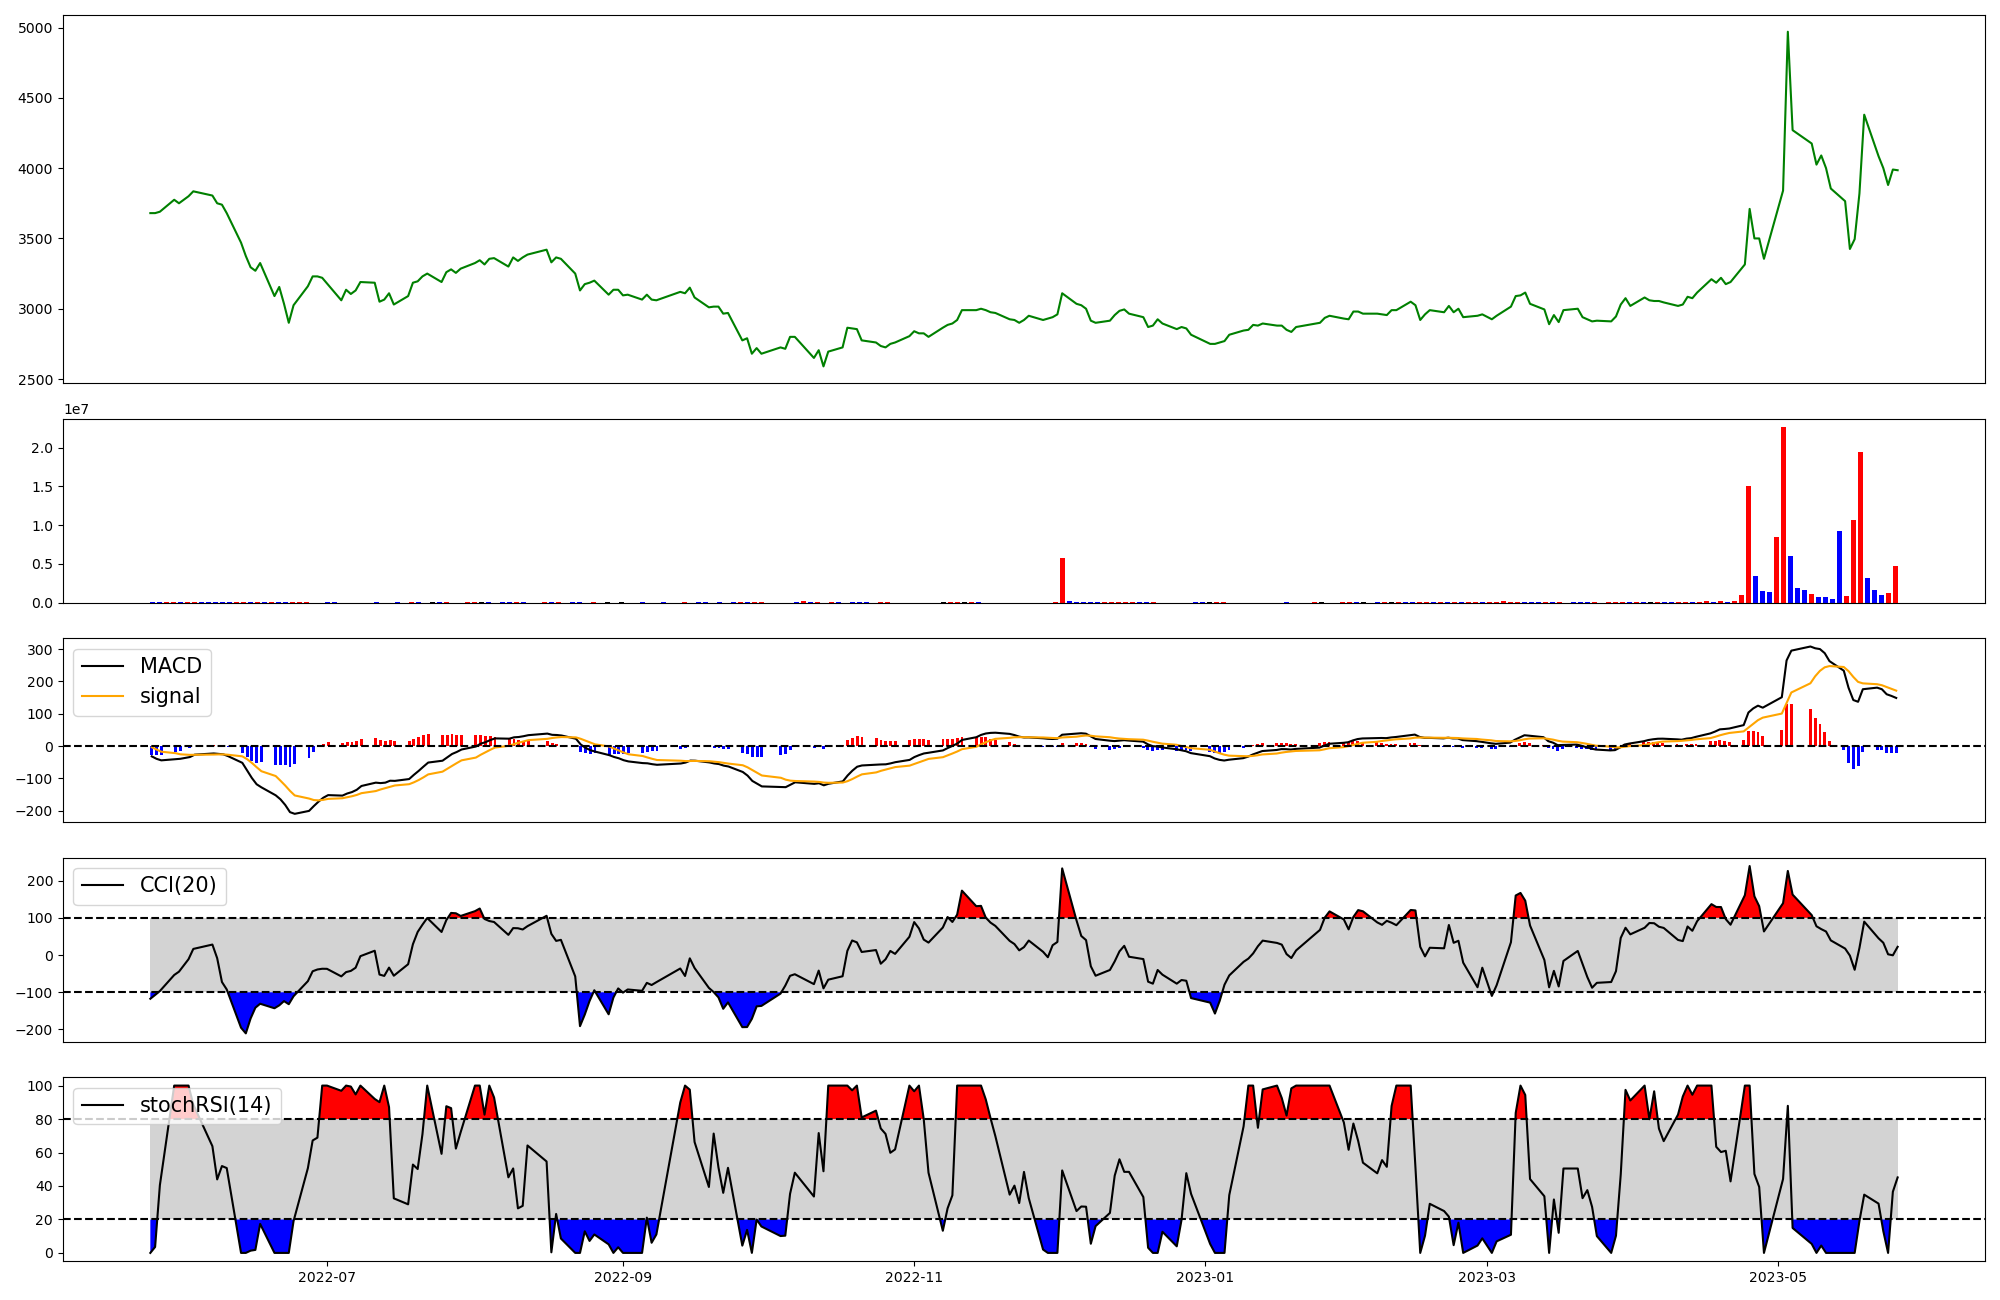This screenshot has height=1300, width=2000.
Task: Click the 2023-01 x-axis date label
Action: coord(1205,1277)
